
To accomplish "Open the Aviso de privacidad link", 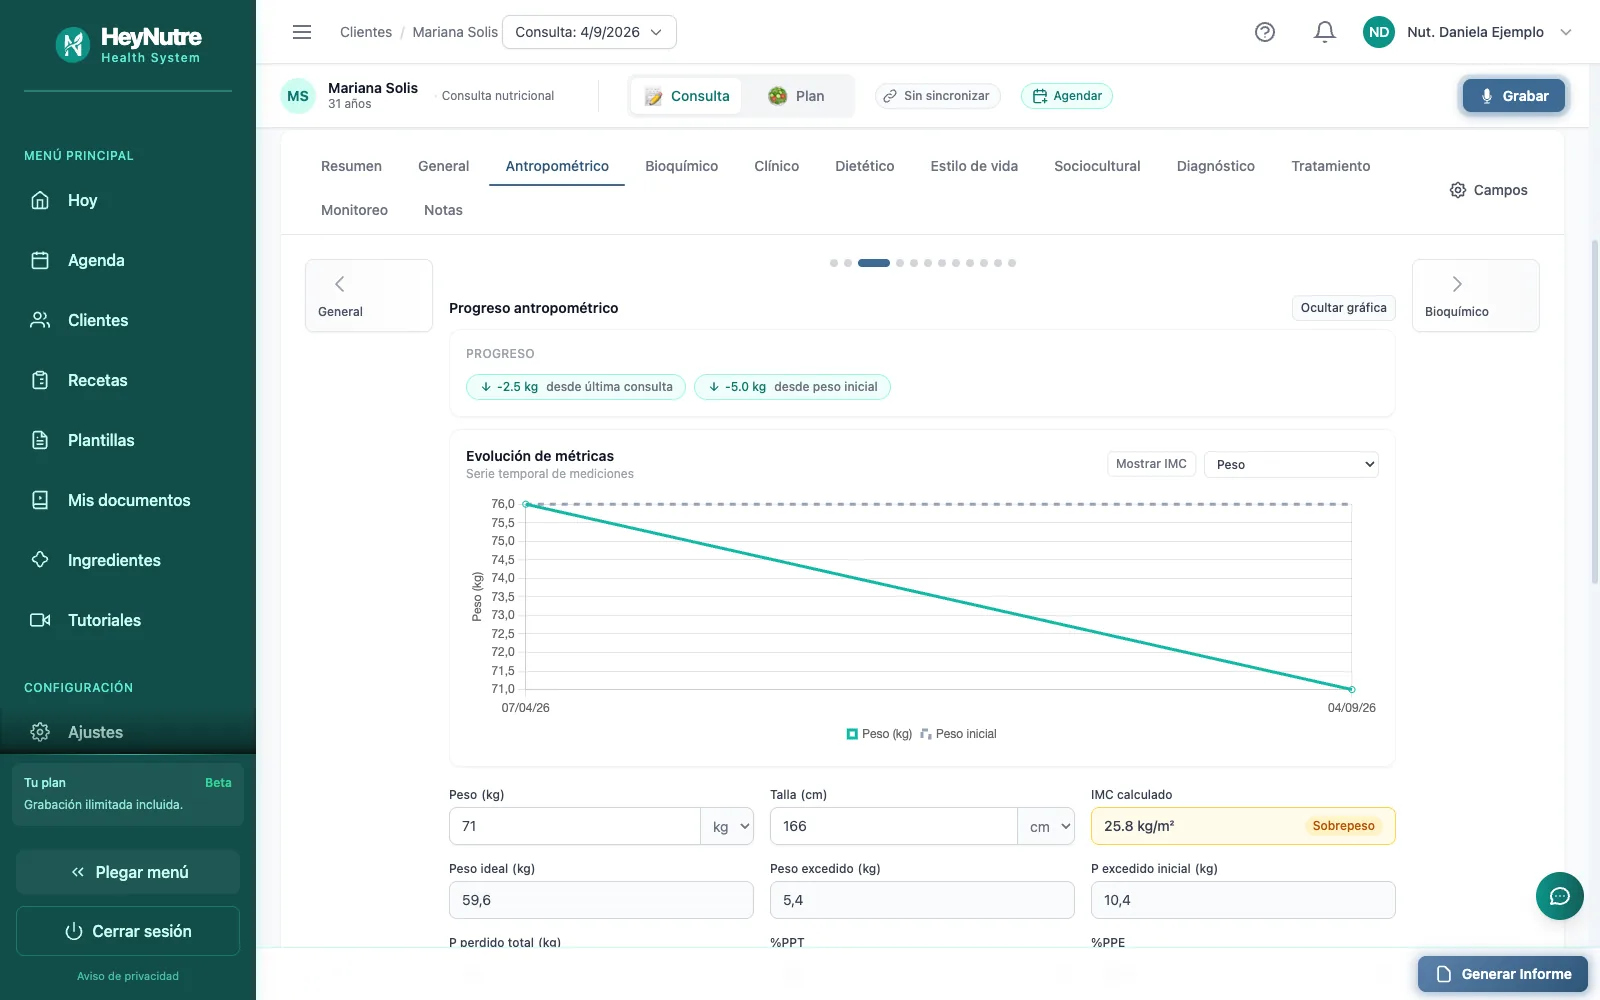I will [x=128, y=976].
